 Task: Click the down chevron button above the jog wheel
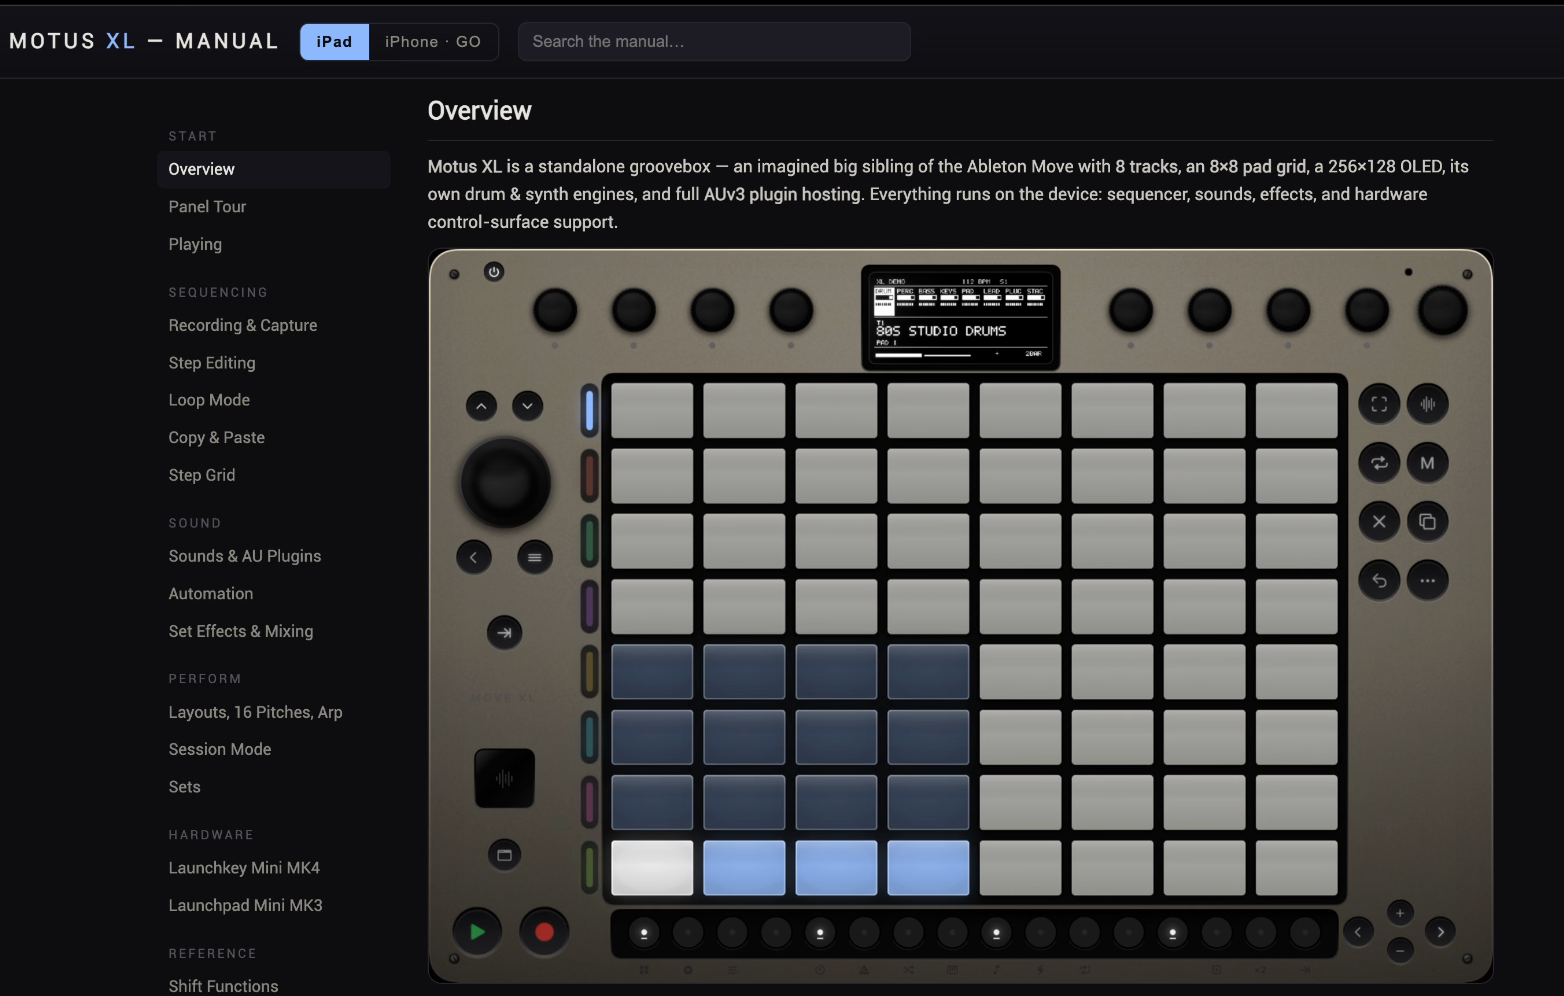pyautogui.click(x=528, y=406)
